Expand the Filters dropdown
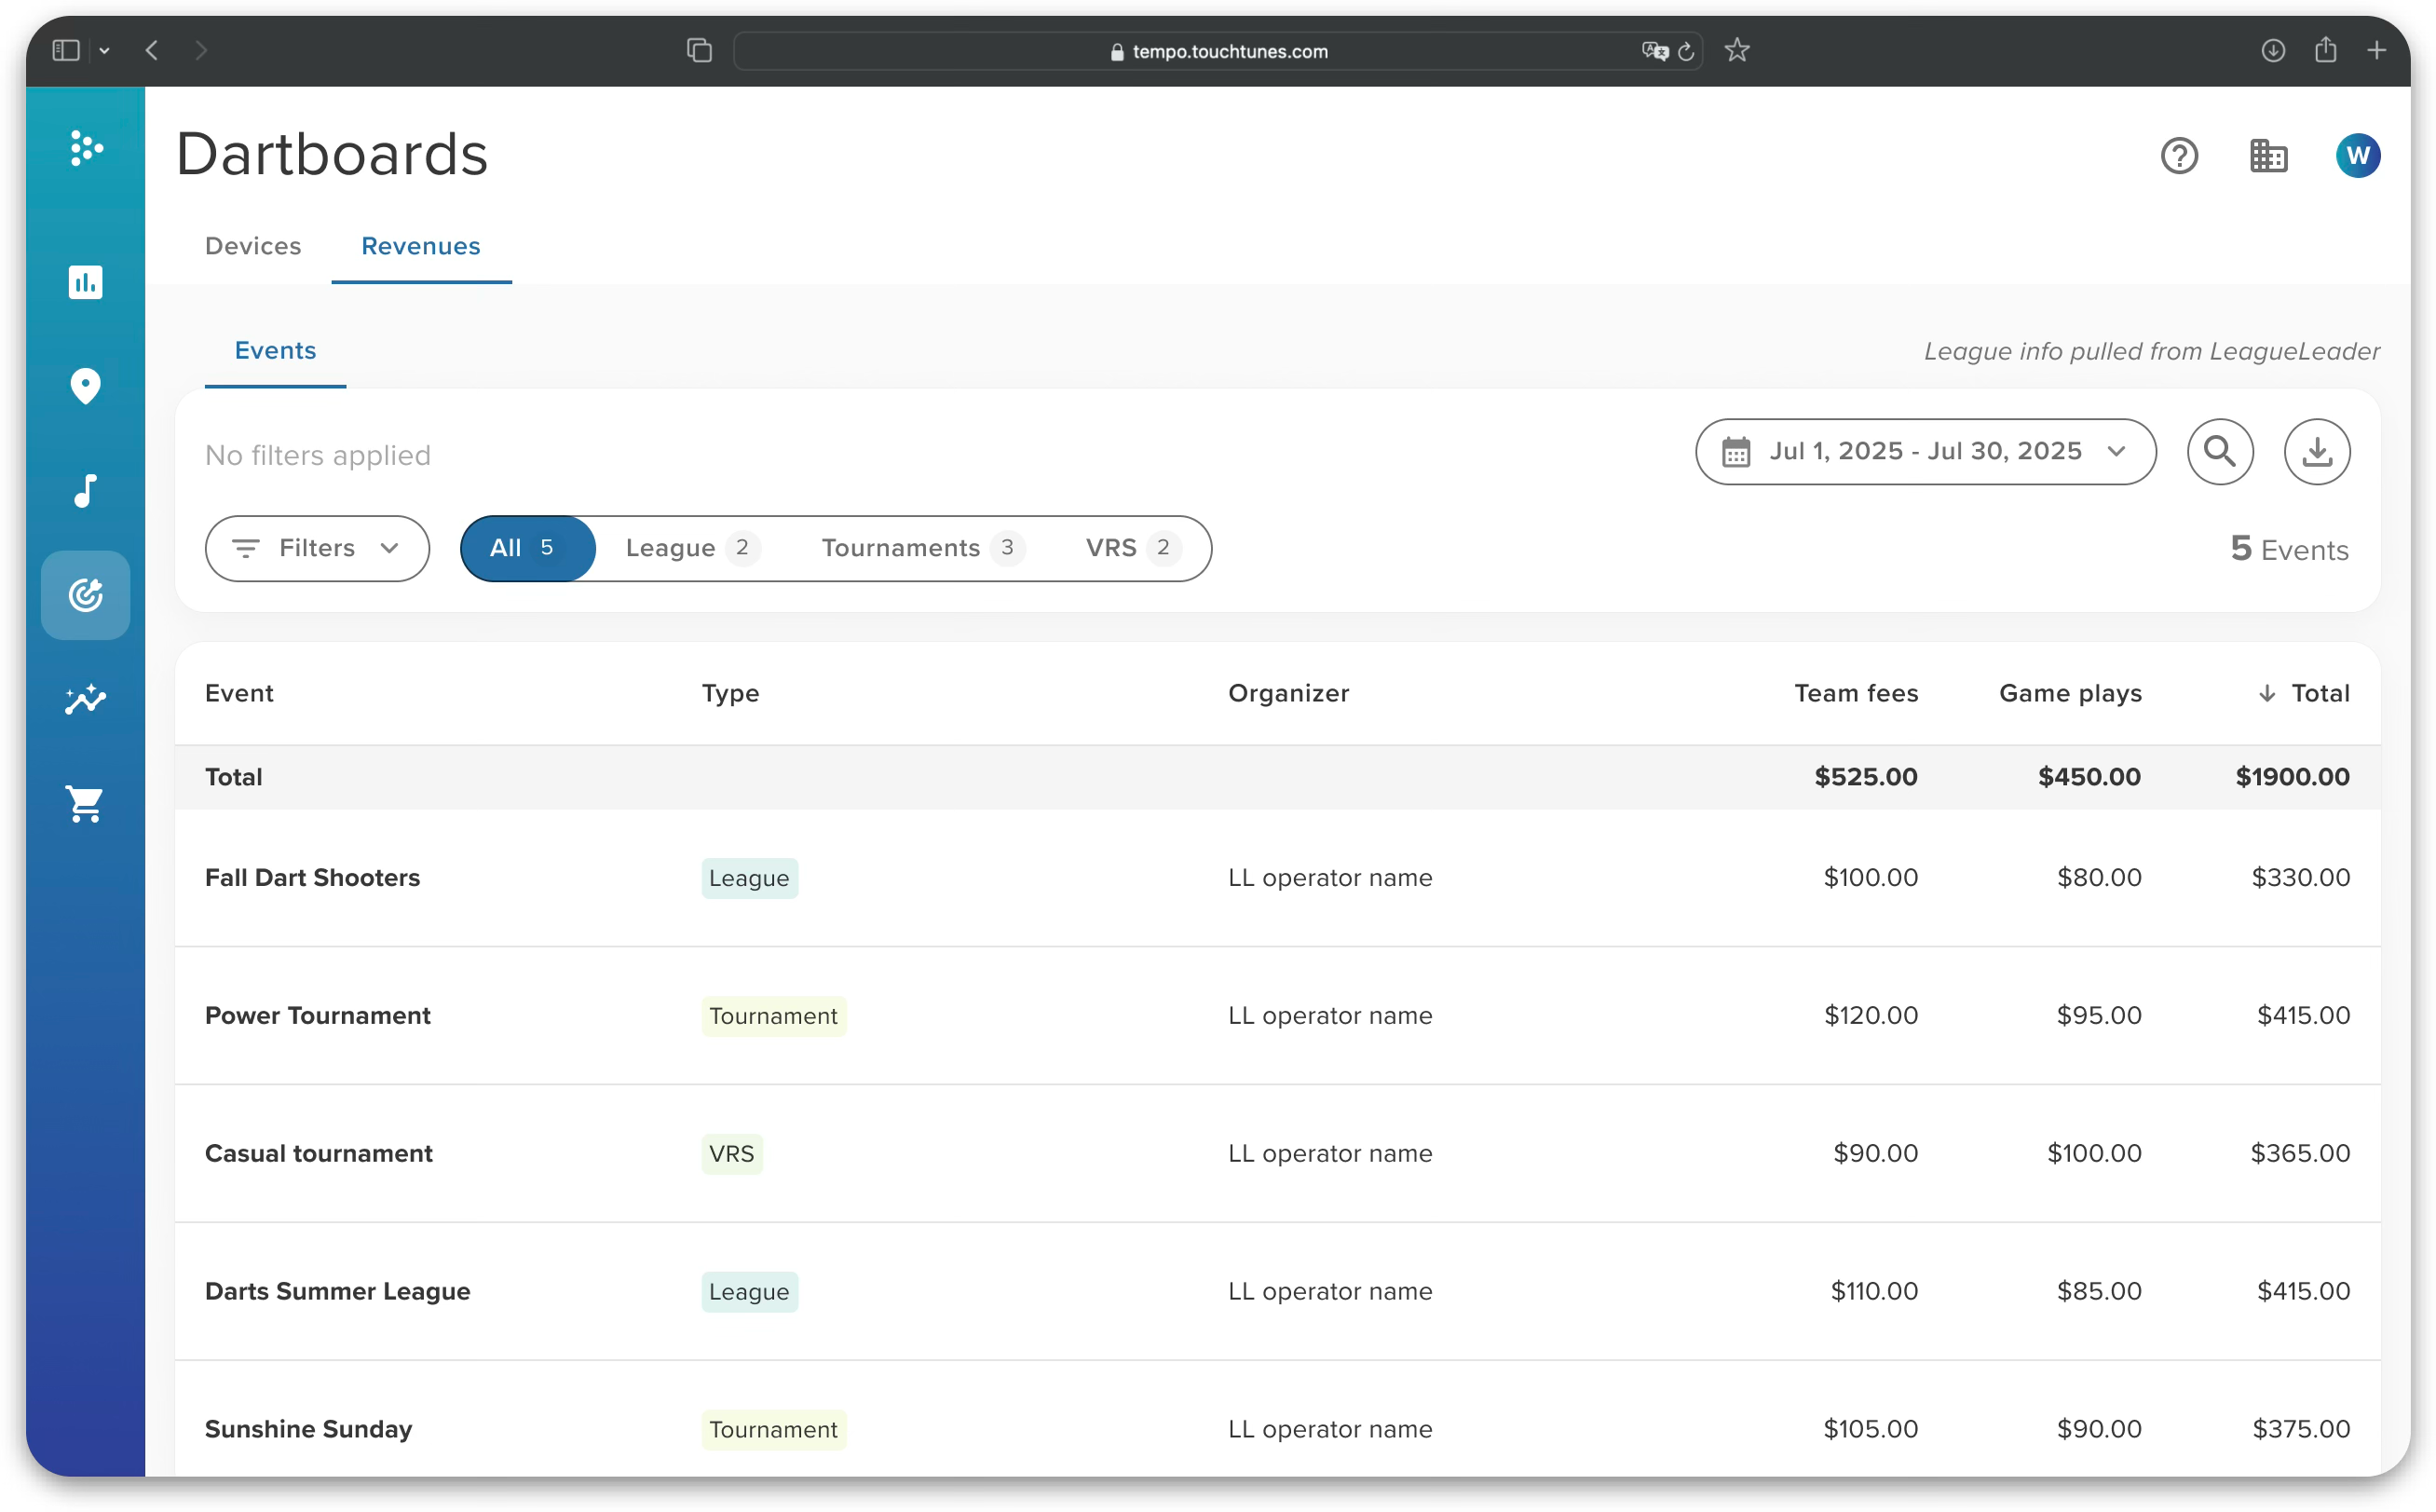 click(x=317, y=548)
